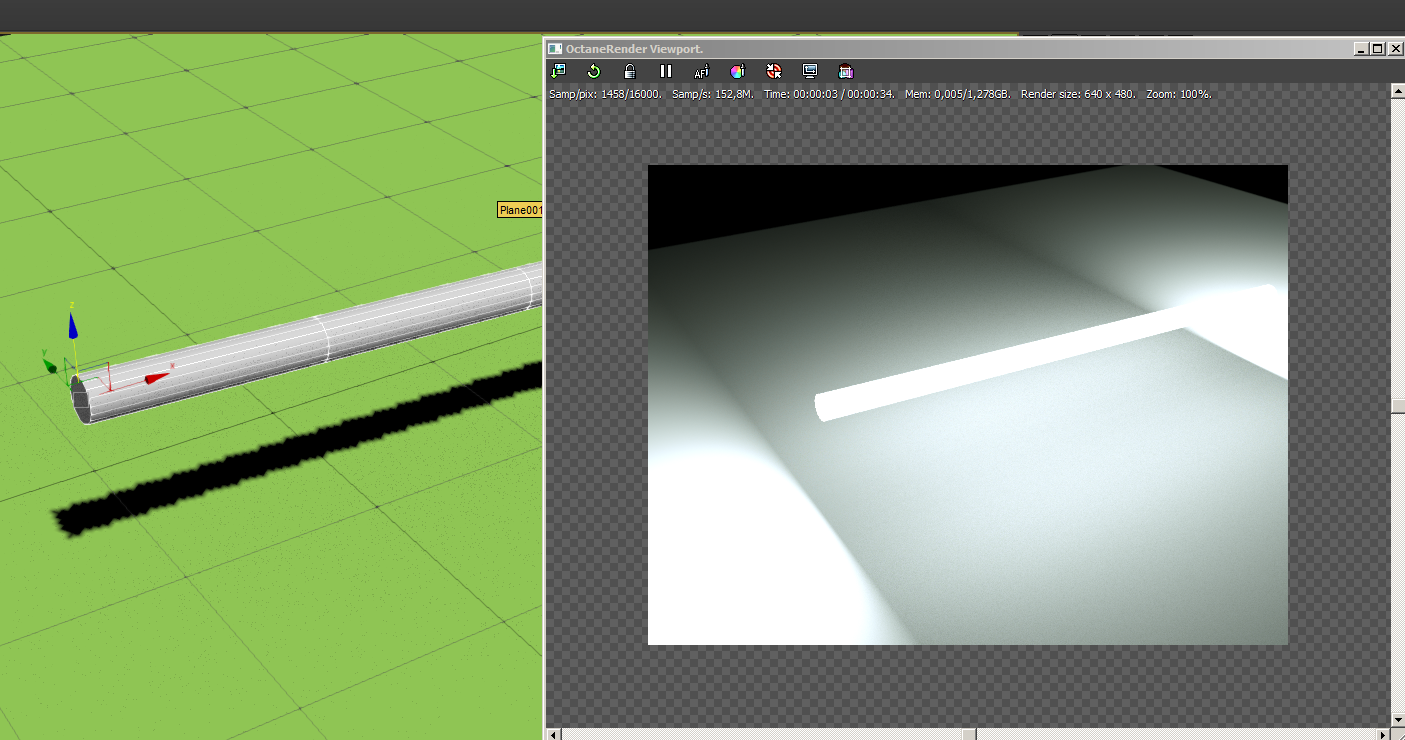Maximize the OctaneRender Viewport window

click(x=1377, y=49)
